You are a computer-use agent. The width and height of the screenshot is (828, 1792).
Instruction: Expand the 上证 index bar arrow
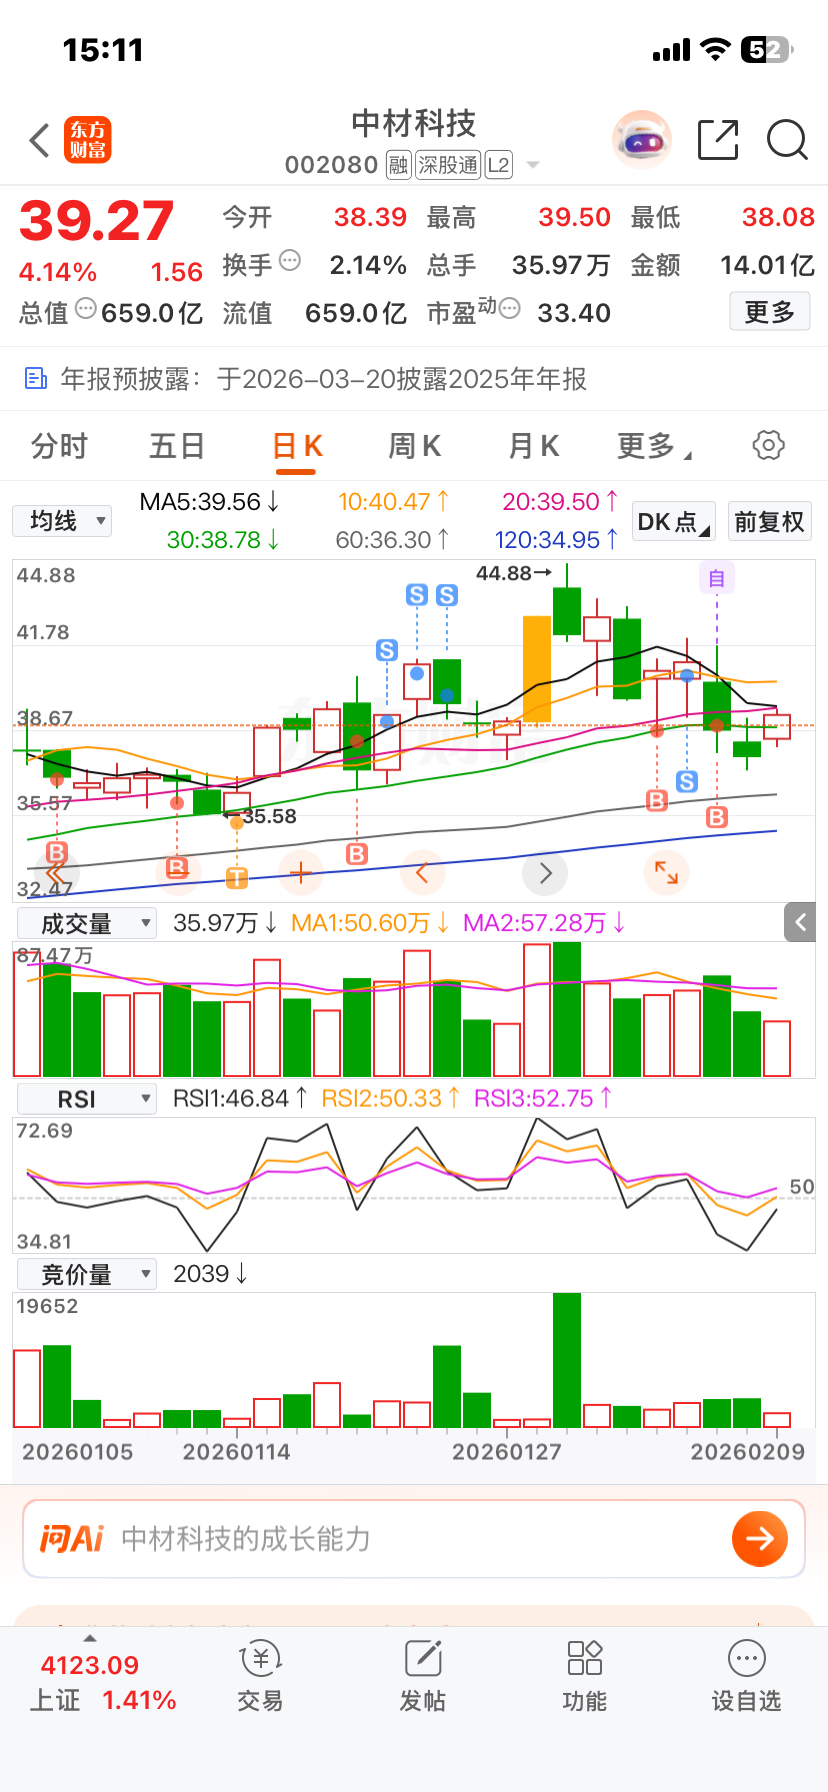click(90, 1638)
